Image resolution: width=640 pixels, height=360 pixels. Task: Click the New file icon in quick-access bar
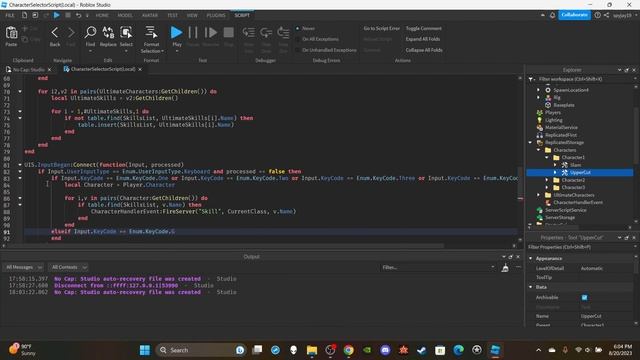tap(24, 15)
